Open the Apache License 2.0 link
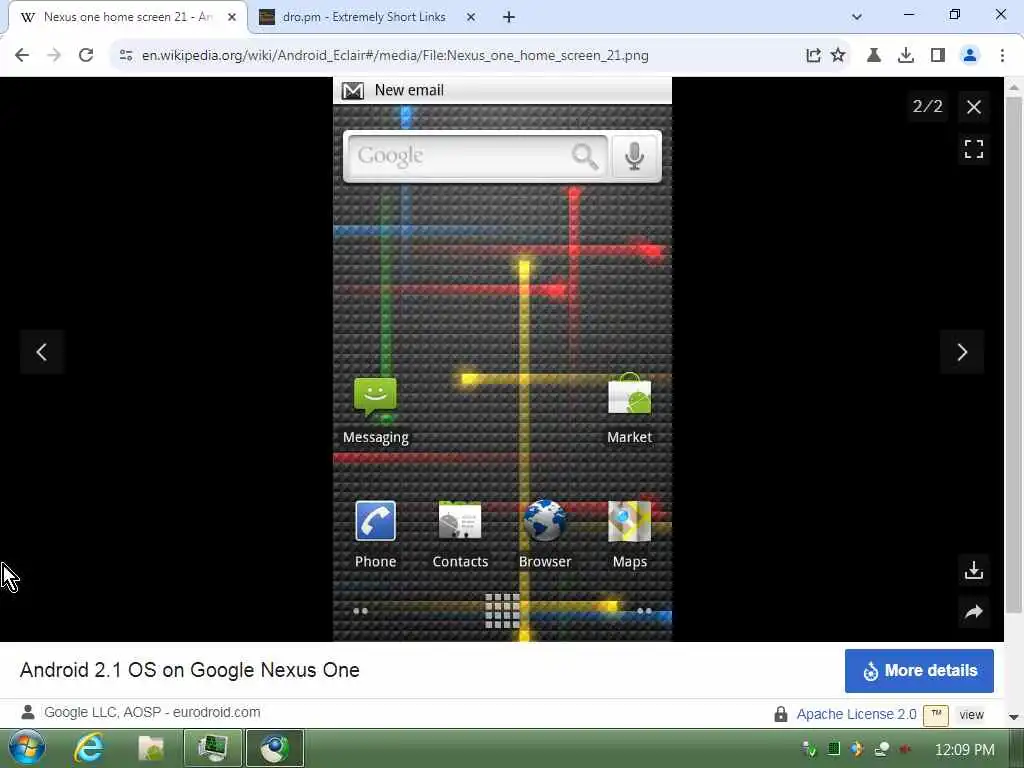The height and width of the screenshot is (768, 1024). coord(856,714)
